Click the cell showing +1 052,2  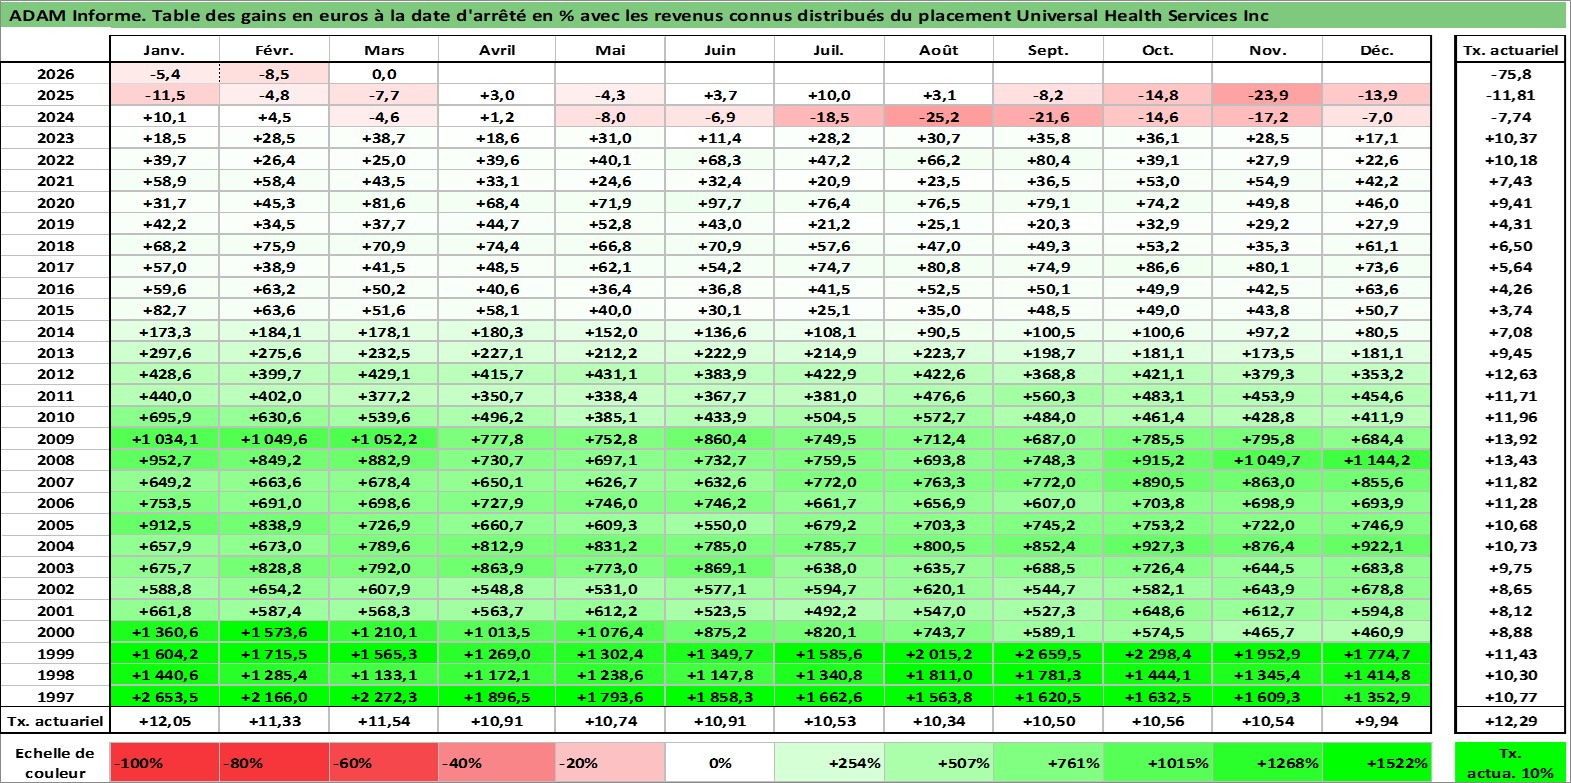[384, 439]
